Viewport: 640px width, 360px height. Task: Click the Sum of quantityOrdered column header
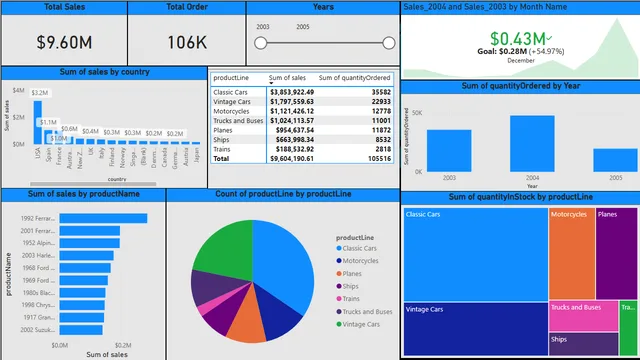(354, 78)
